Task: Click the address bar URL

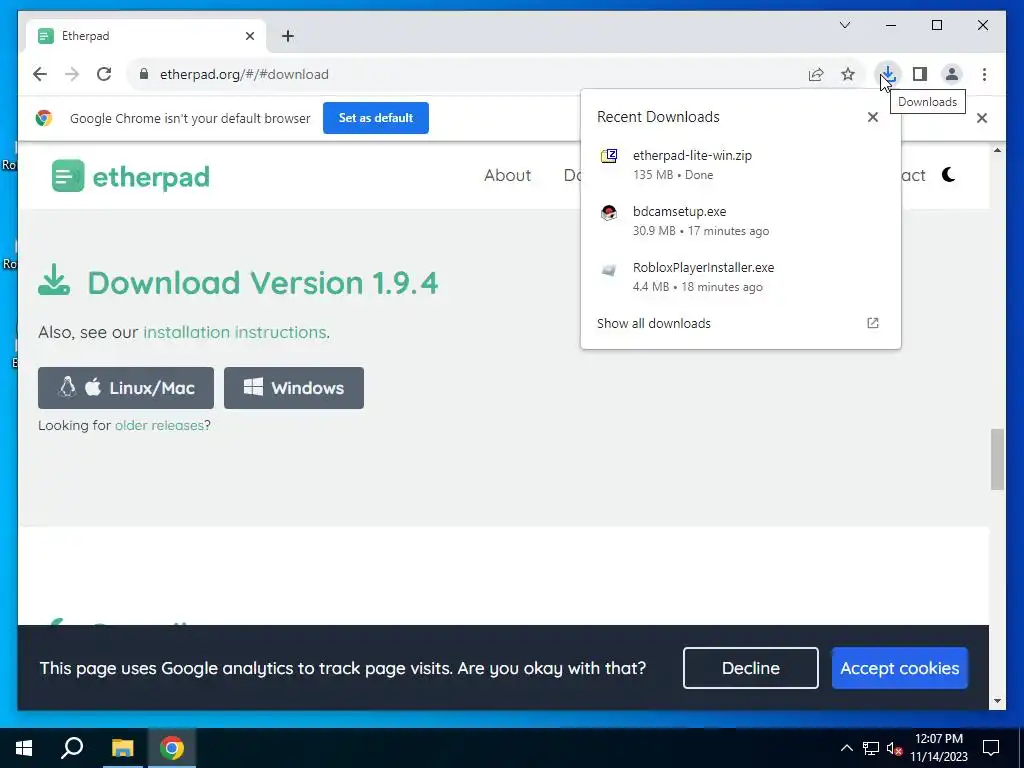Action: click(x=244, y=74)
